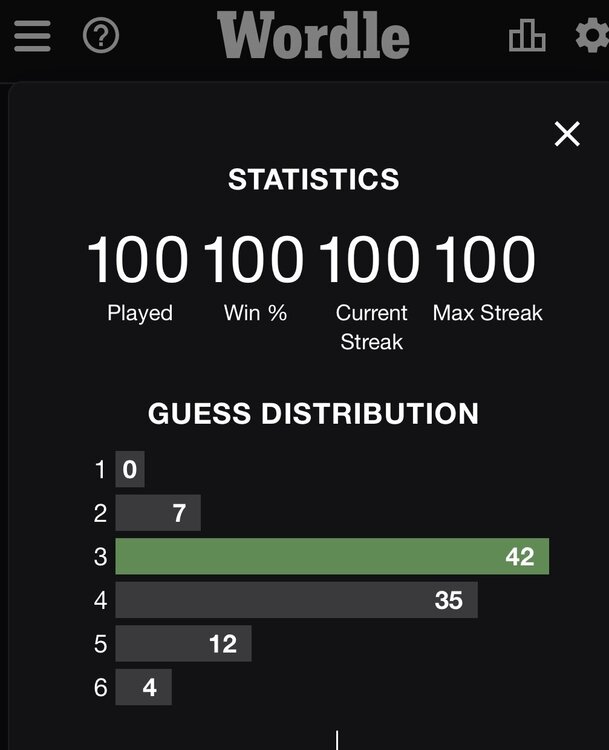Click the 4-guess bar showing 35
The height and width of the screenshot is (750, 609).
tap(296, 600)
